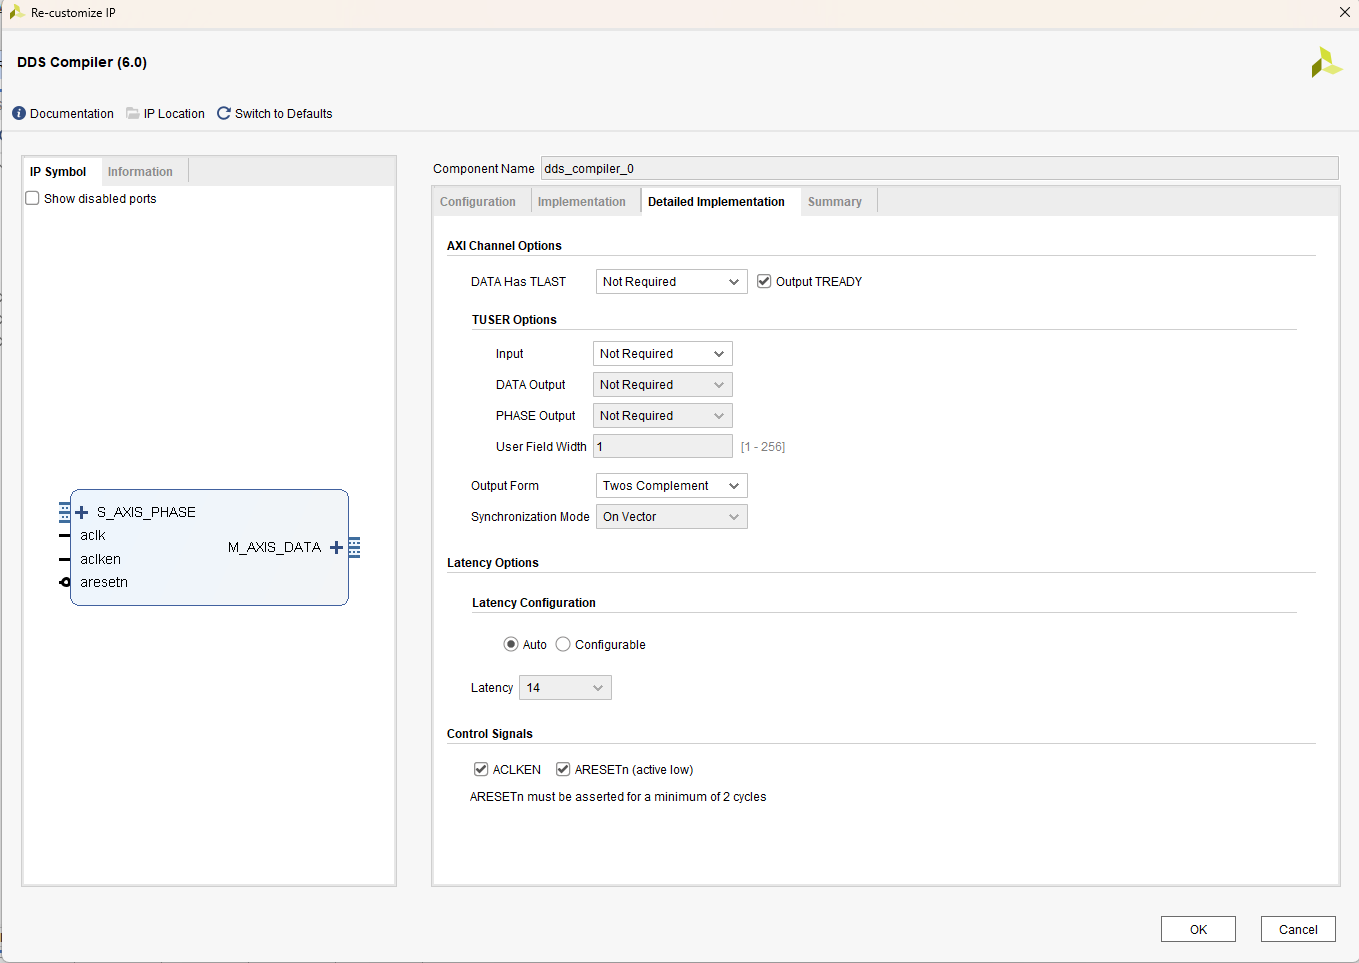Expand M_AXIS_DATA interface with plus icon
The image size is (1359, 963).
click(x=336, y=548)
